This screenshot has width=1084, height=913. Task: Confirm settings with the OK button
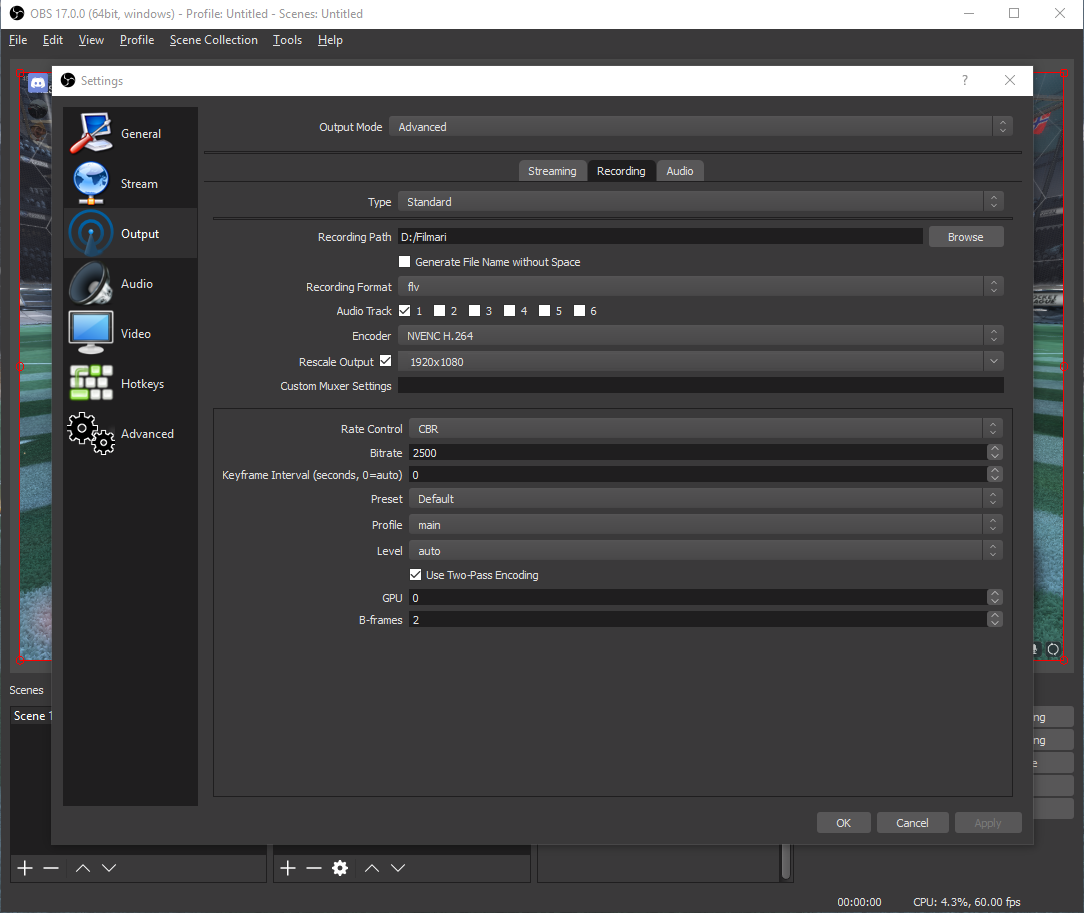(x=843, y=822)
